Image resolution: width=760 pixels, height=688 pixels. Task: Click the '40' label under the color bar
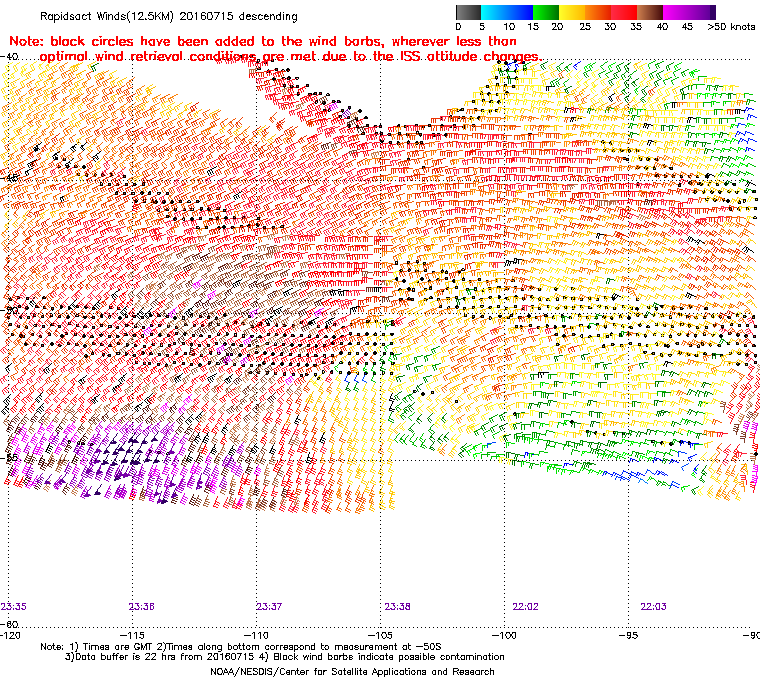662,27
